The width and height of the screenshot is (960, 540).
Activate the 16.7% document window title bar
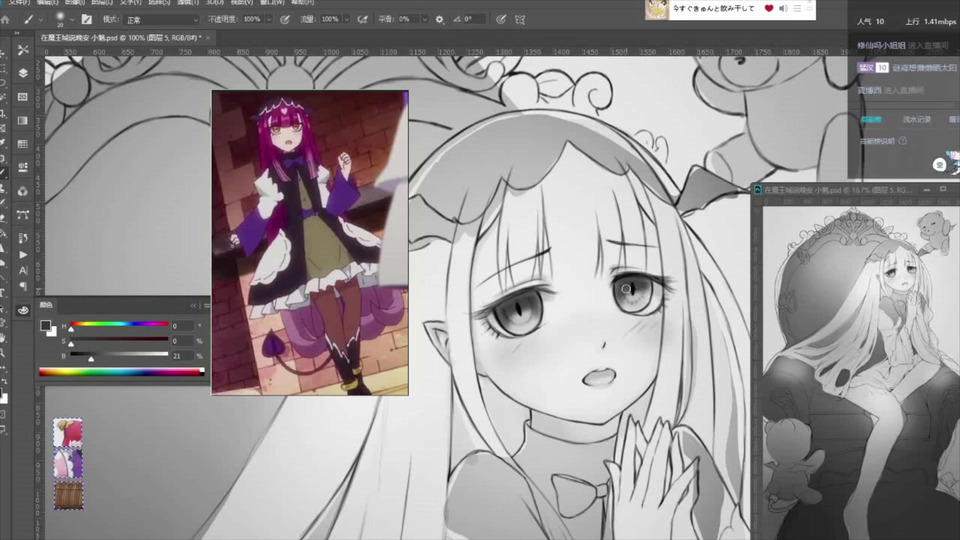(837, 190)
